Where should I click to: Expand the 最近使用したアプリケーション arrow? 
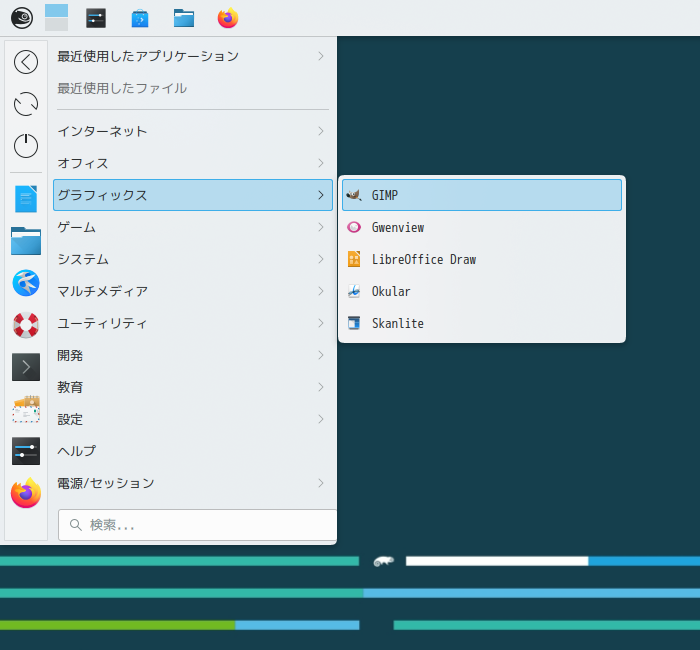321,56
